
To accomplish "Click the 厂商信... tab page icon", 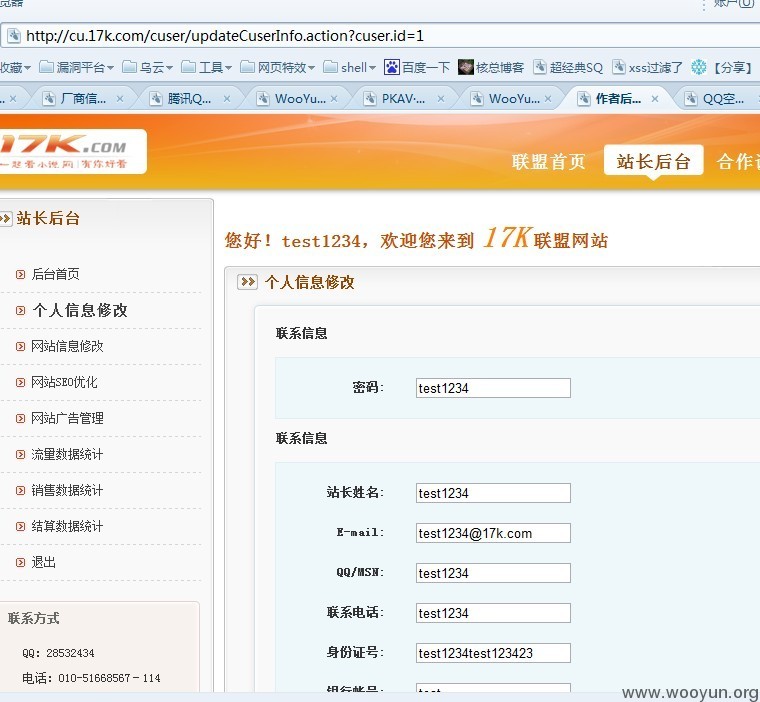I will 49,99.
